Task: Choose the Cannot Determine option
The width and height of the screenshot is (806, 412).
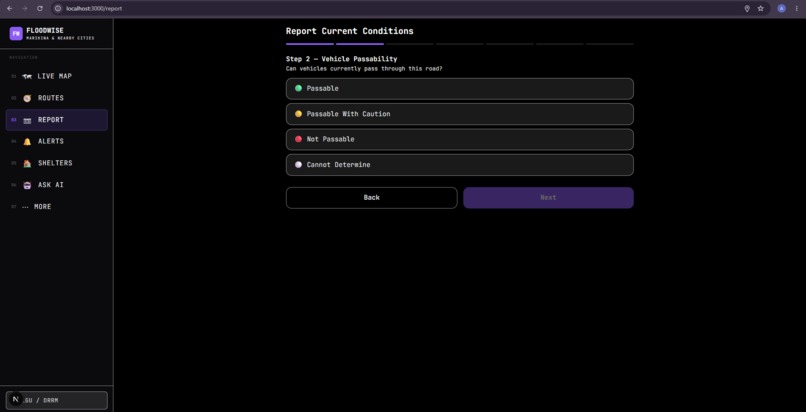Action: (x=460, y=165)
